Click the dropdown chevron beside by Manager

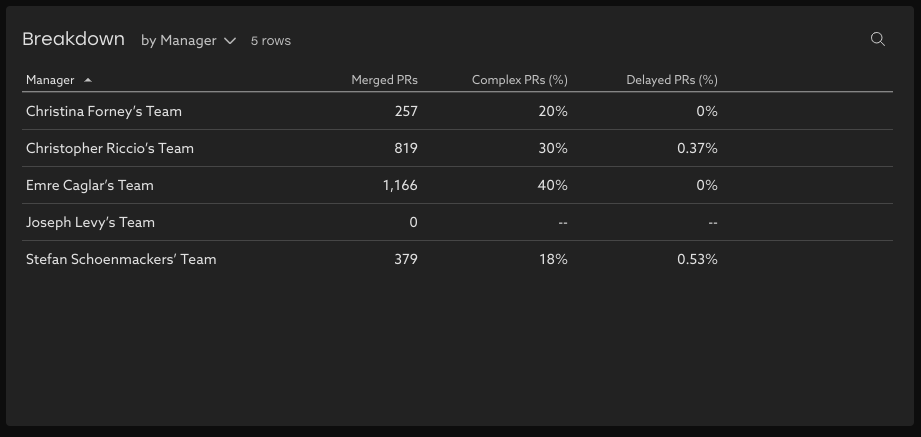(x=230, y=41)
